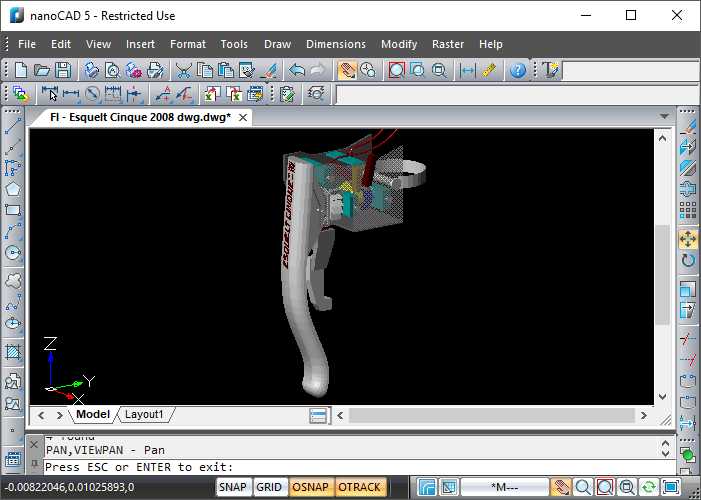Open the Dimensions menu

pos(335,44)
